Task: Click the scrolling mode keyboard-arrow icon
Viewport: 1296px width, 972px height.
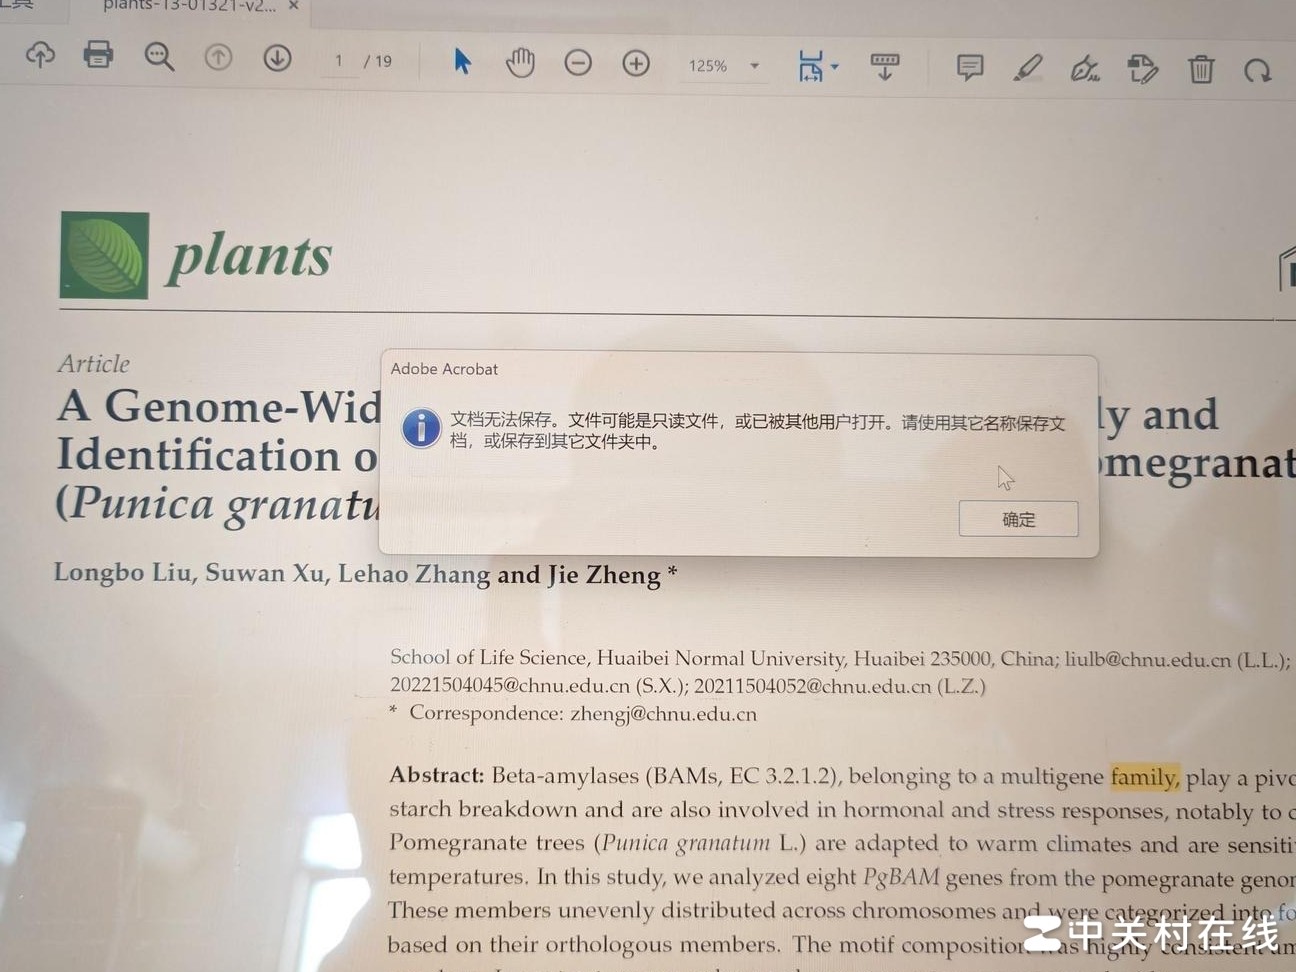Action: coord(884,67)
